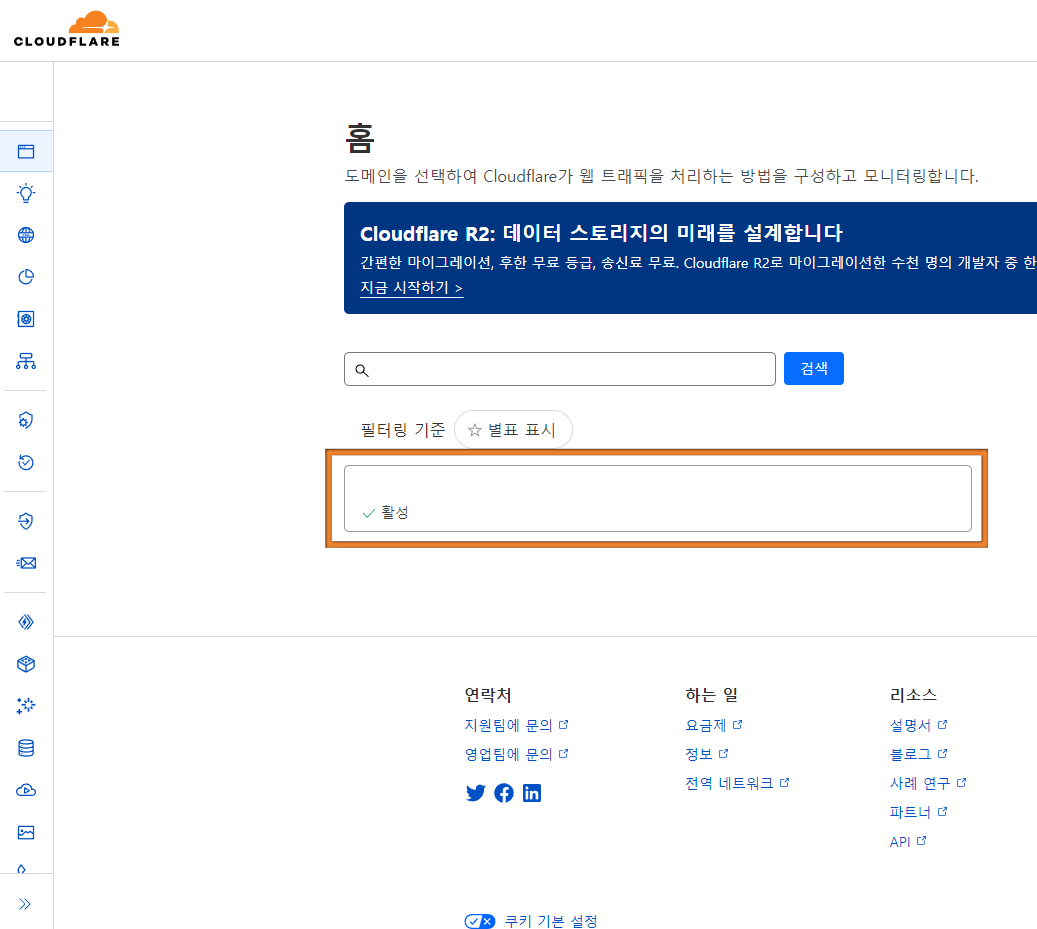Open Cloudflare's Twitter page icon
1037x929 pixels.
pyautogui.click(x=476, y=793)
